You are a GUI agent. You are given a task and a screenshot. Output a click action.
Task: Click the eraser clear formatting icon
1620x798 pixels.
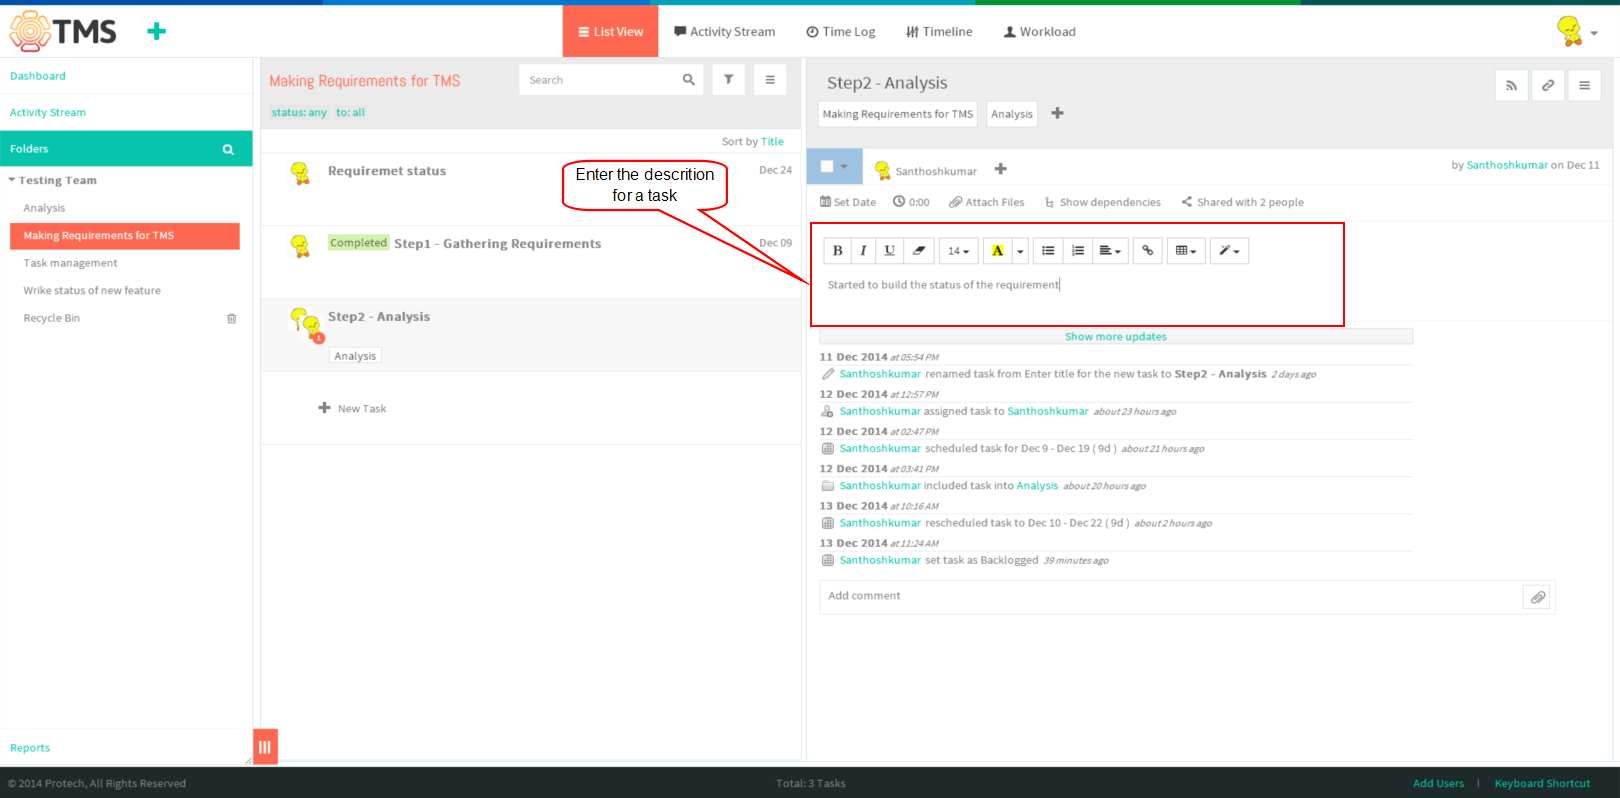(x=919, y=251)
